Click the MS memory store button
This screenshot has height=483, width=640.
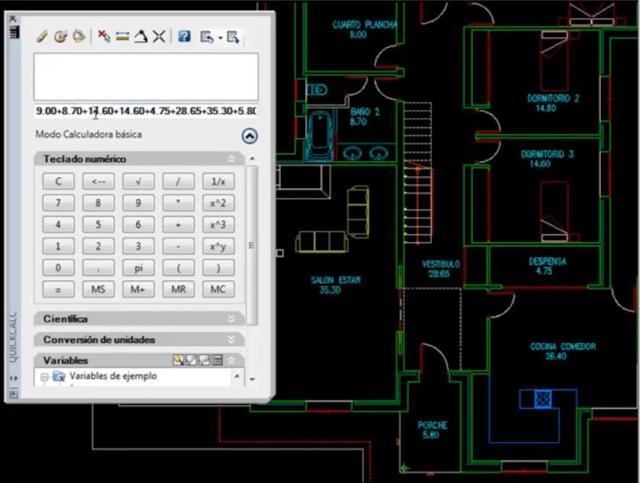pyautogui.click(x=98, y=289)
